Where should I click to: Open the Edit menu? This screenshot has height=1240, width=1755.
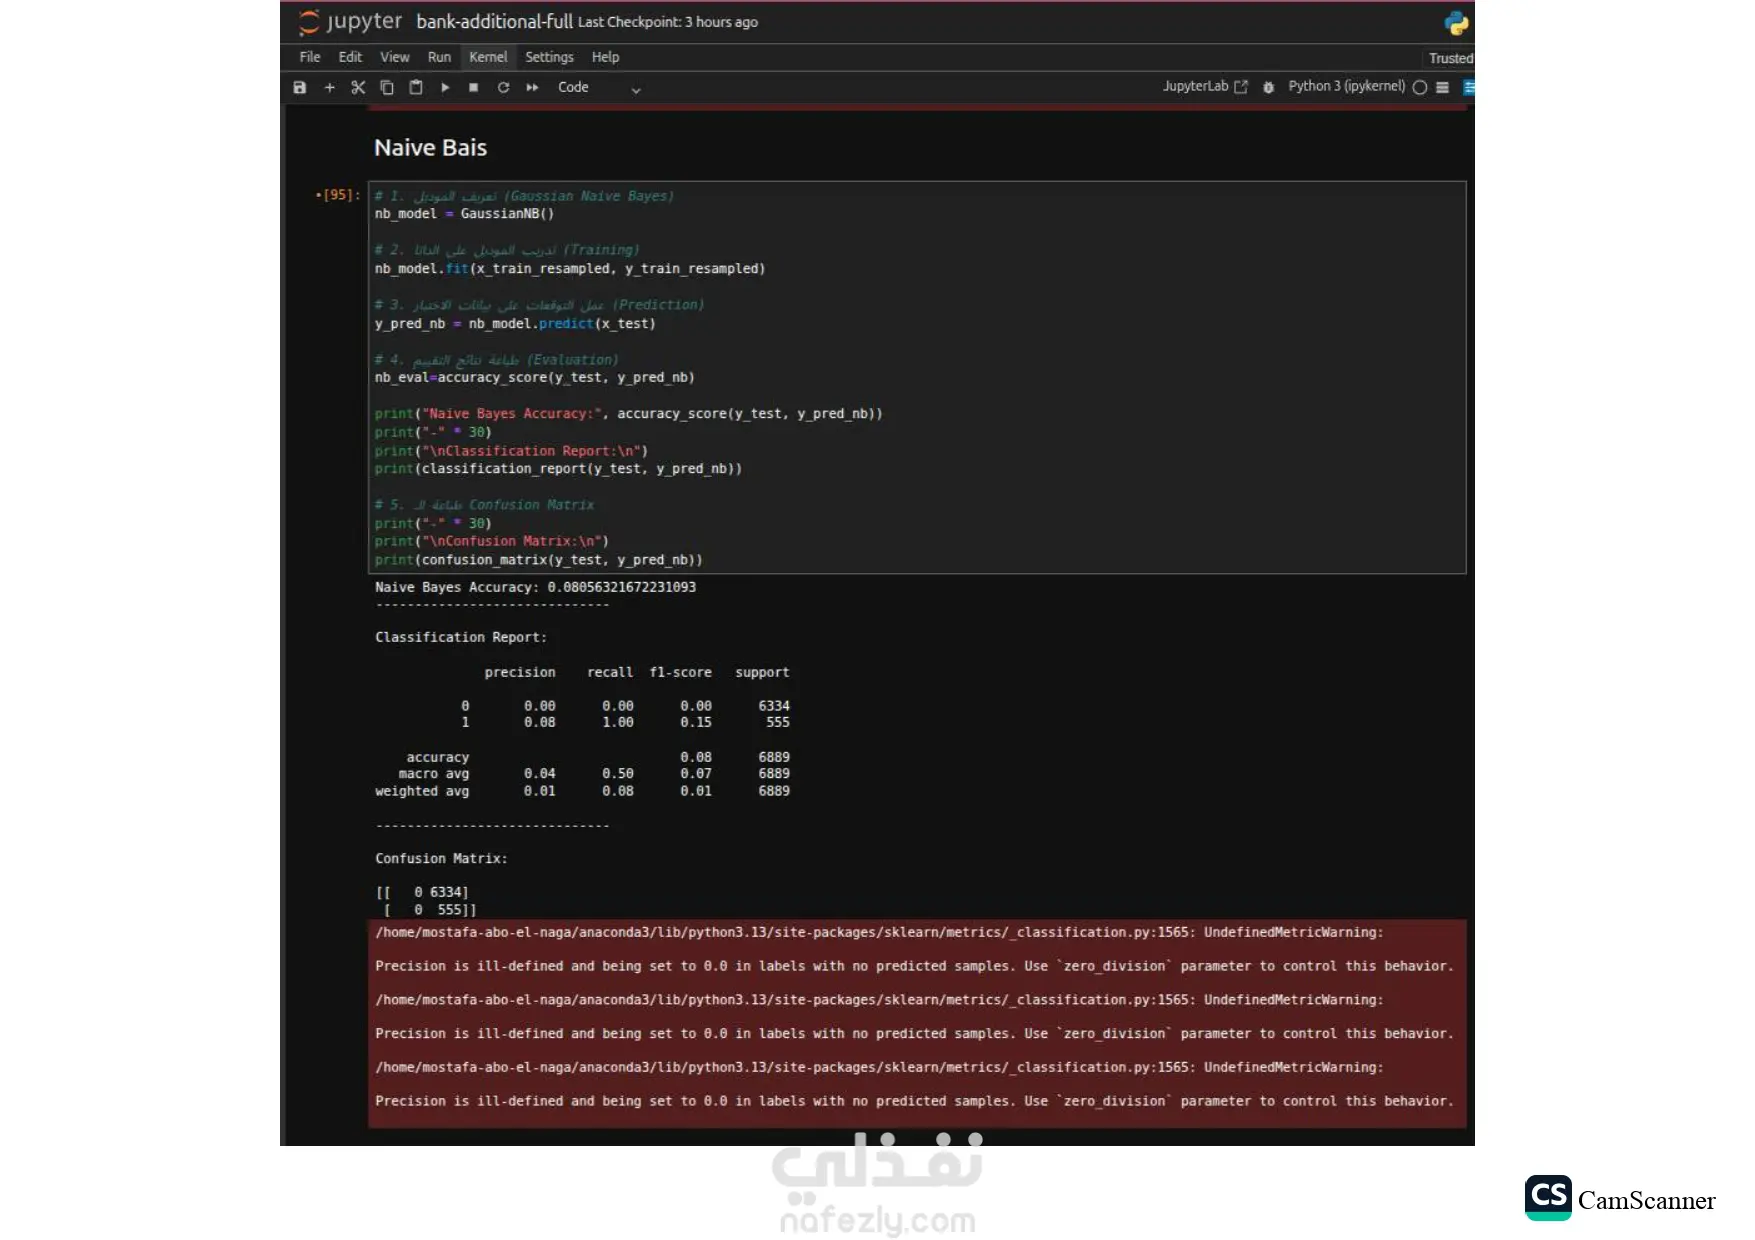[350, 58]
